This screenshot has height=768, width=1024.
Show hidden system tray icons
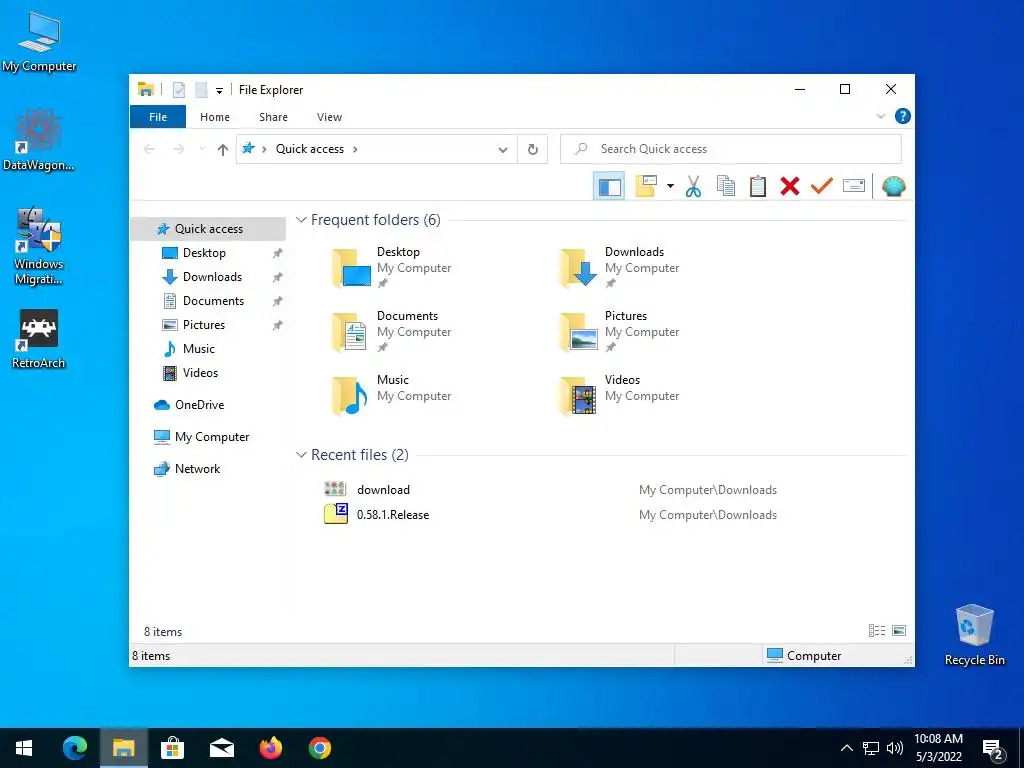tap(846, 748)
